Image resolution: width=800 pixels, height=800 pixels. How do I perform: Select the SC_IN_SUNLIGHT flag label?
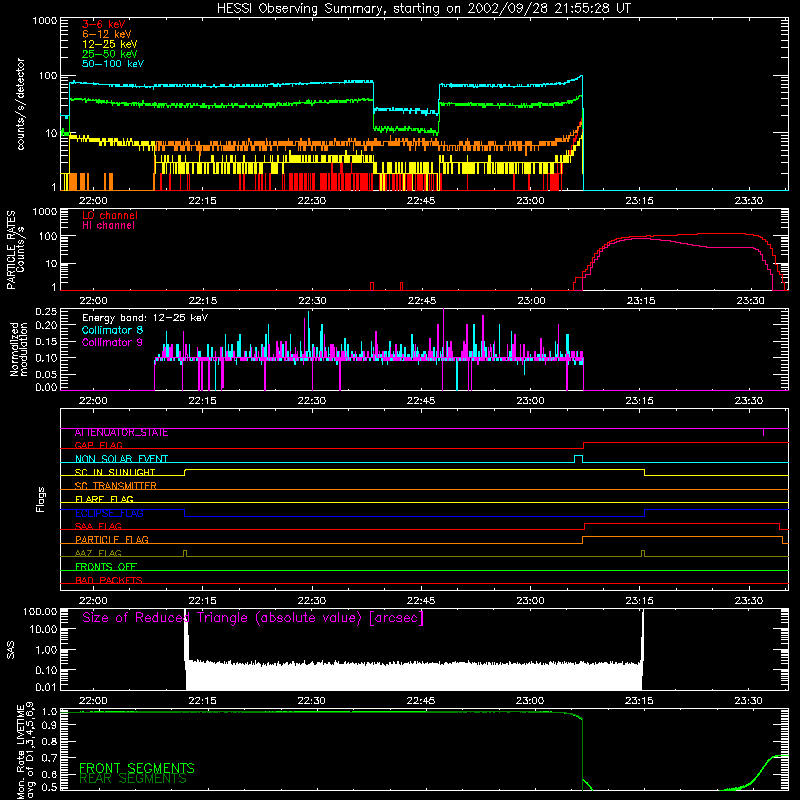tap(115, 472)
